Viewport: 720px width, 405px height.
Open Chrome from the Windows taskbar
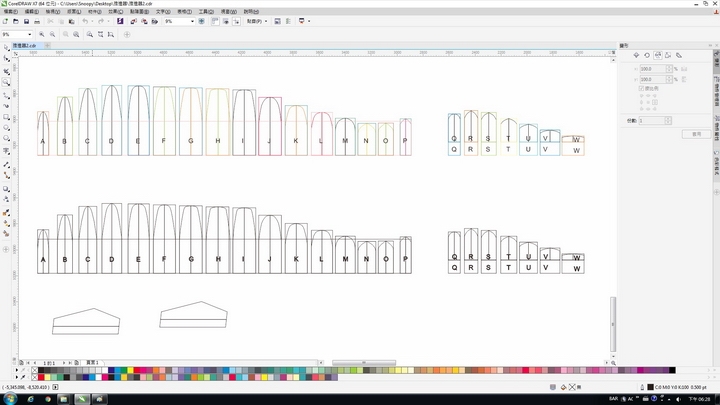(47, 399)
